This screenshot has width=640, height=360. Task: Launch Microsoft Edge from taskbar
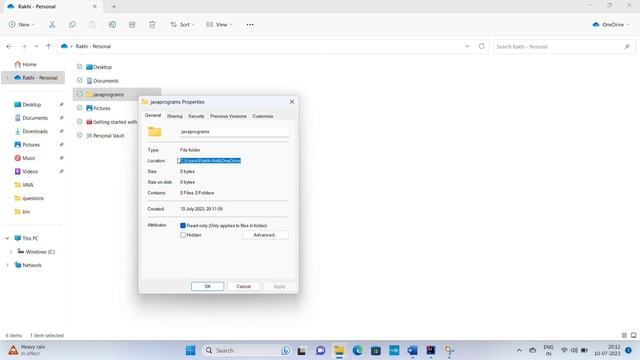pos(358,350)
